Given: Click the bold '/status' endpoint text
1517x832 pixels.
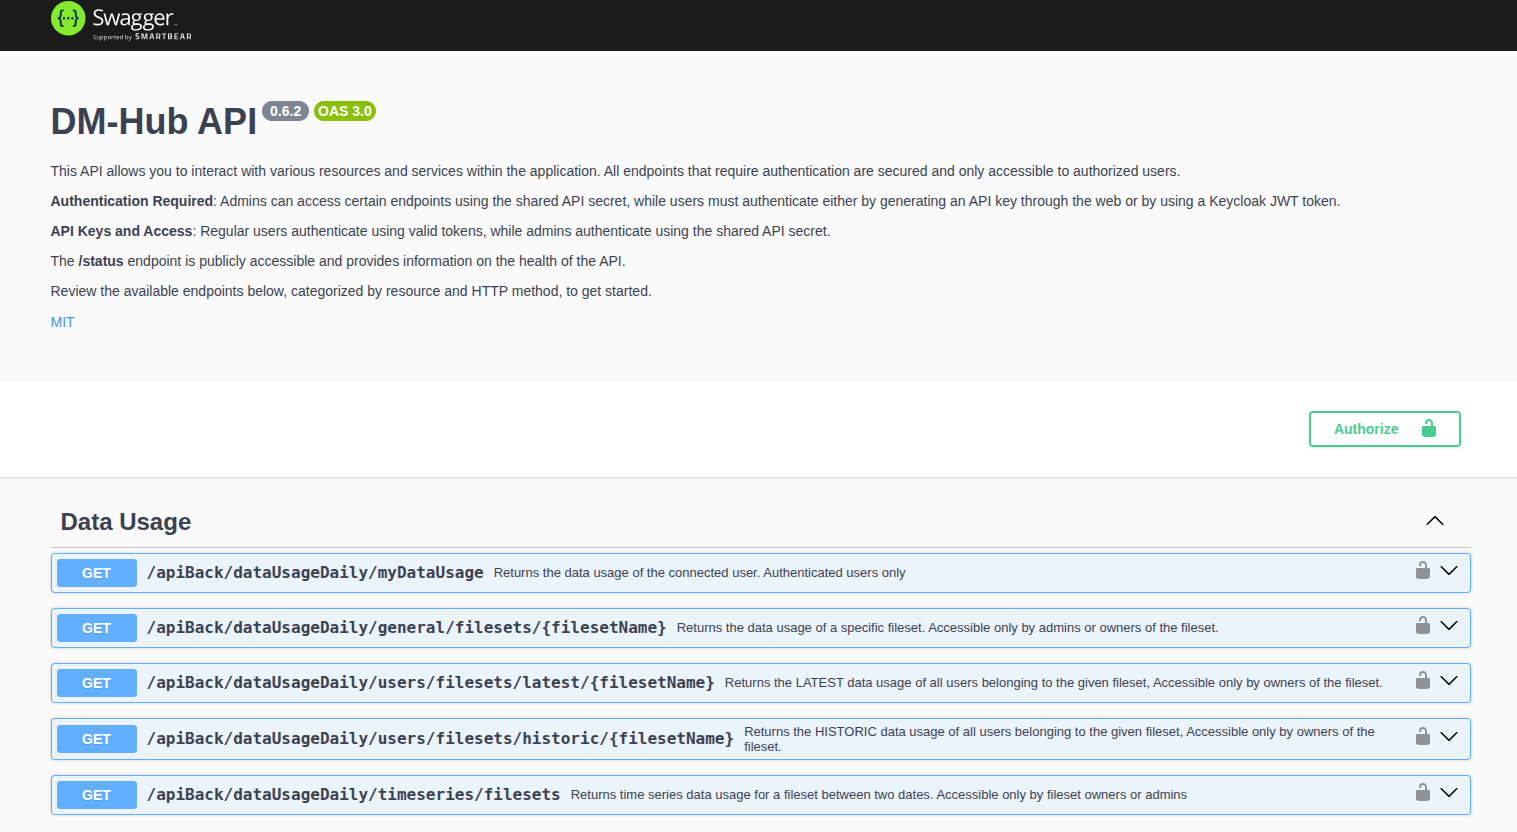Looking at the screenshot, I should (x=101, y=261).
